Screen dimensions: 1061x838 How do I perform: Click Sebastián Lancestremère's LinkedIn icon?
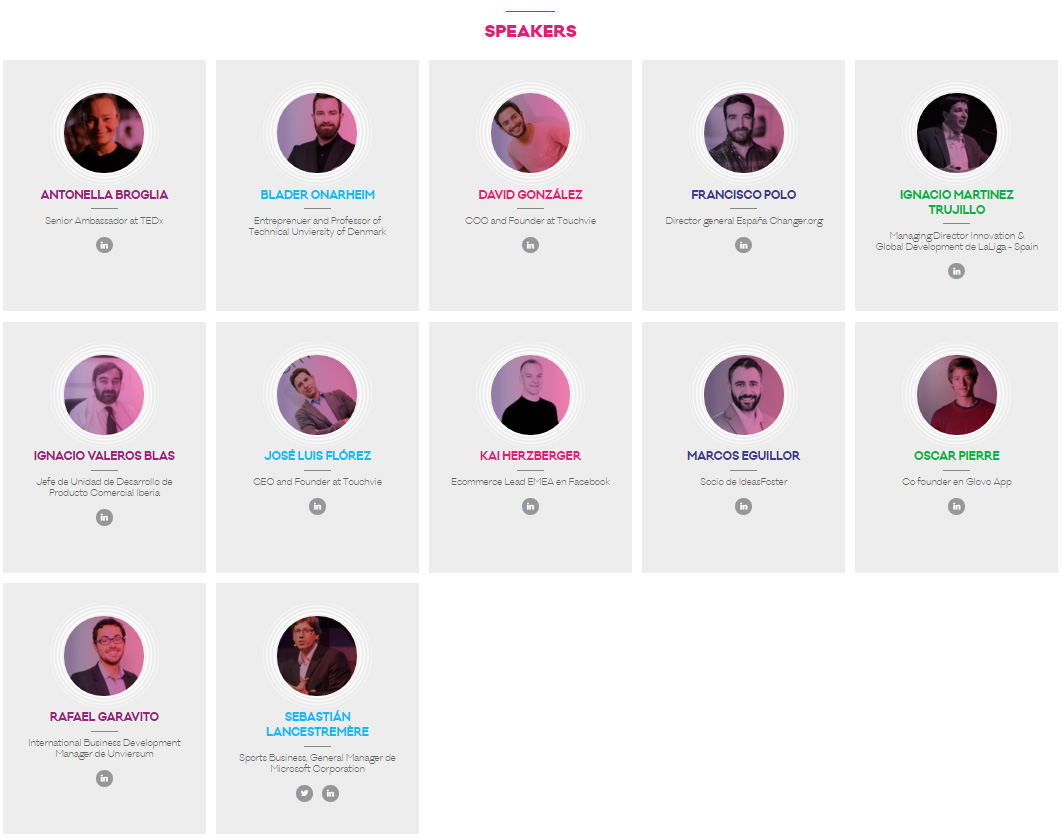coord(330,793)
